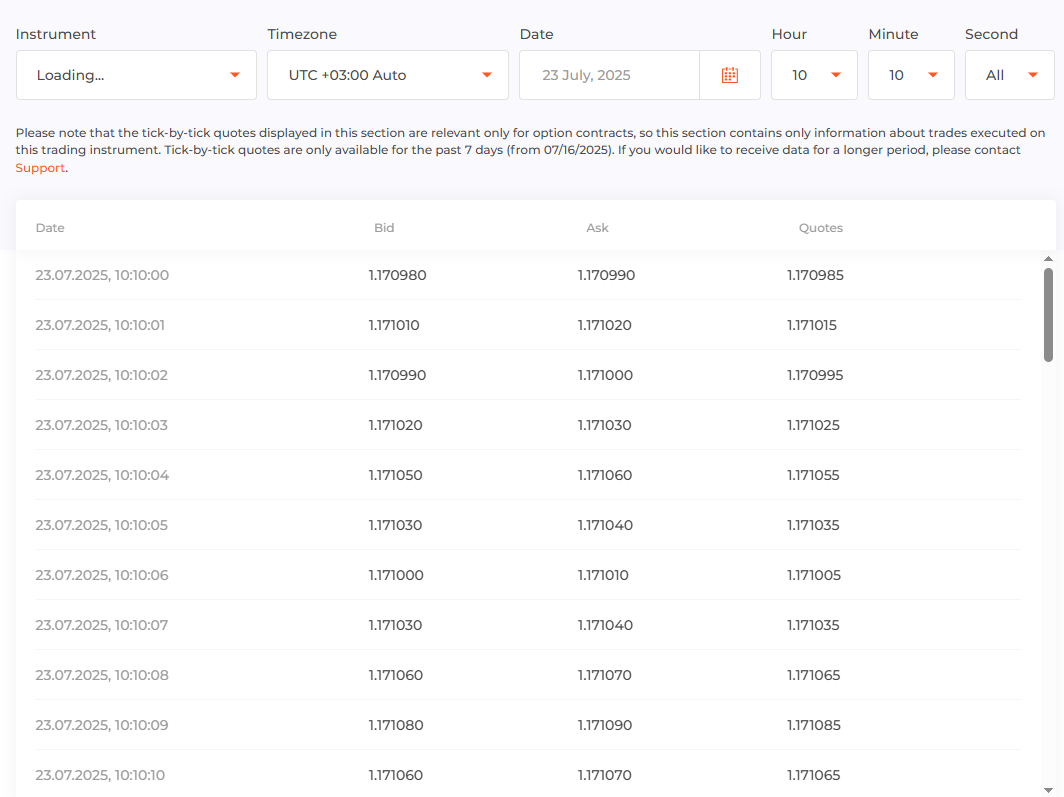Viewport: 1064px width, 797px height.
Task: Select quote value 1.170995 at 10:10:02
Action: pyautogui.click(x=815, y=375)
